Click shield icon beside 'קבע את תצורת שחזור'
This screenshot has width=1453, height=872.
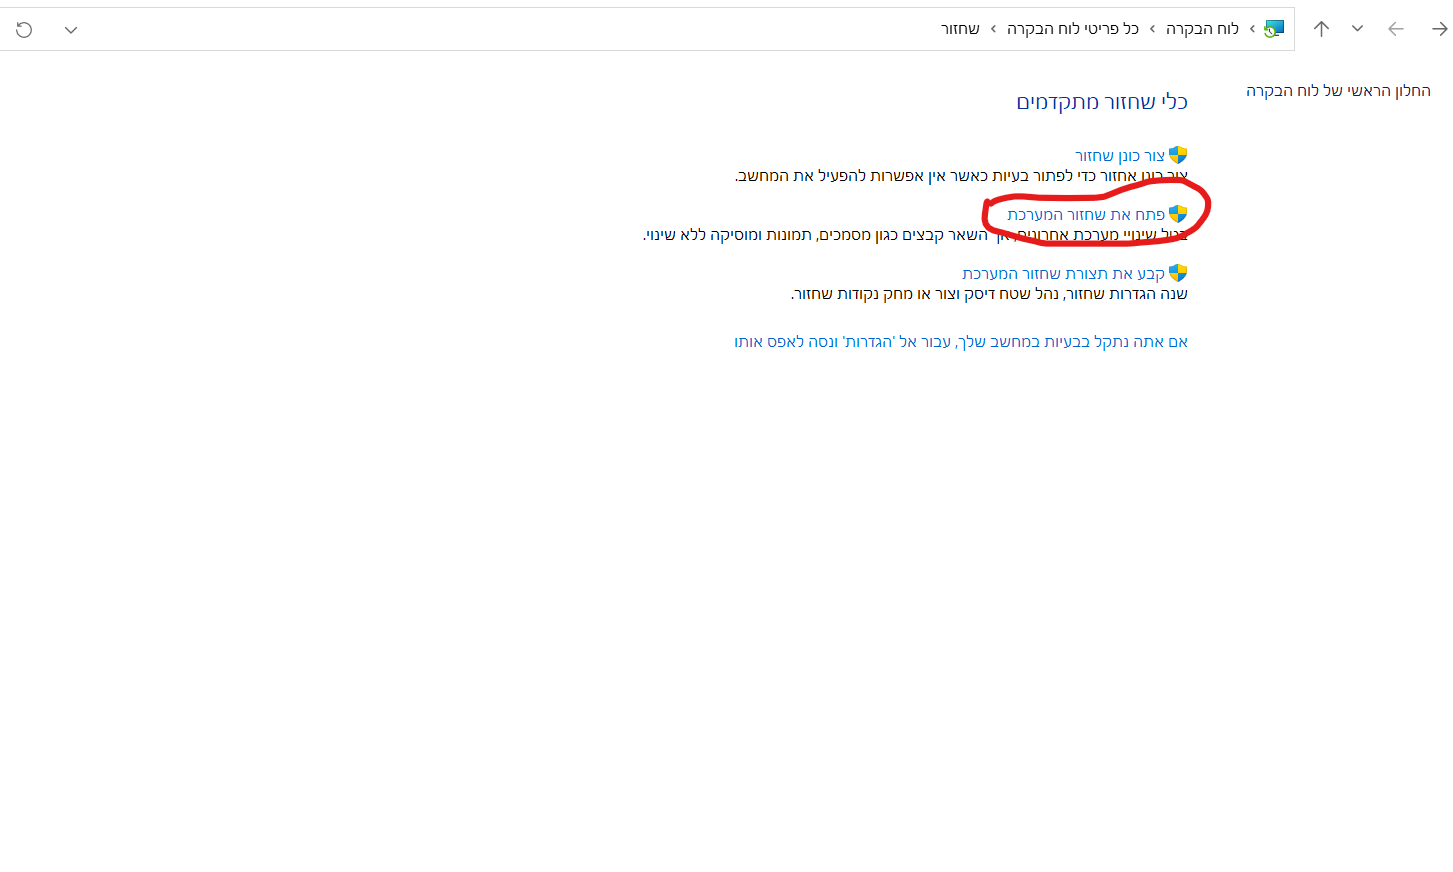[x=1178, y=273]
